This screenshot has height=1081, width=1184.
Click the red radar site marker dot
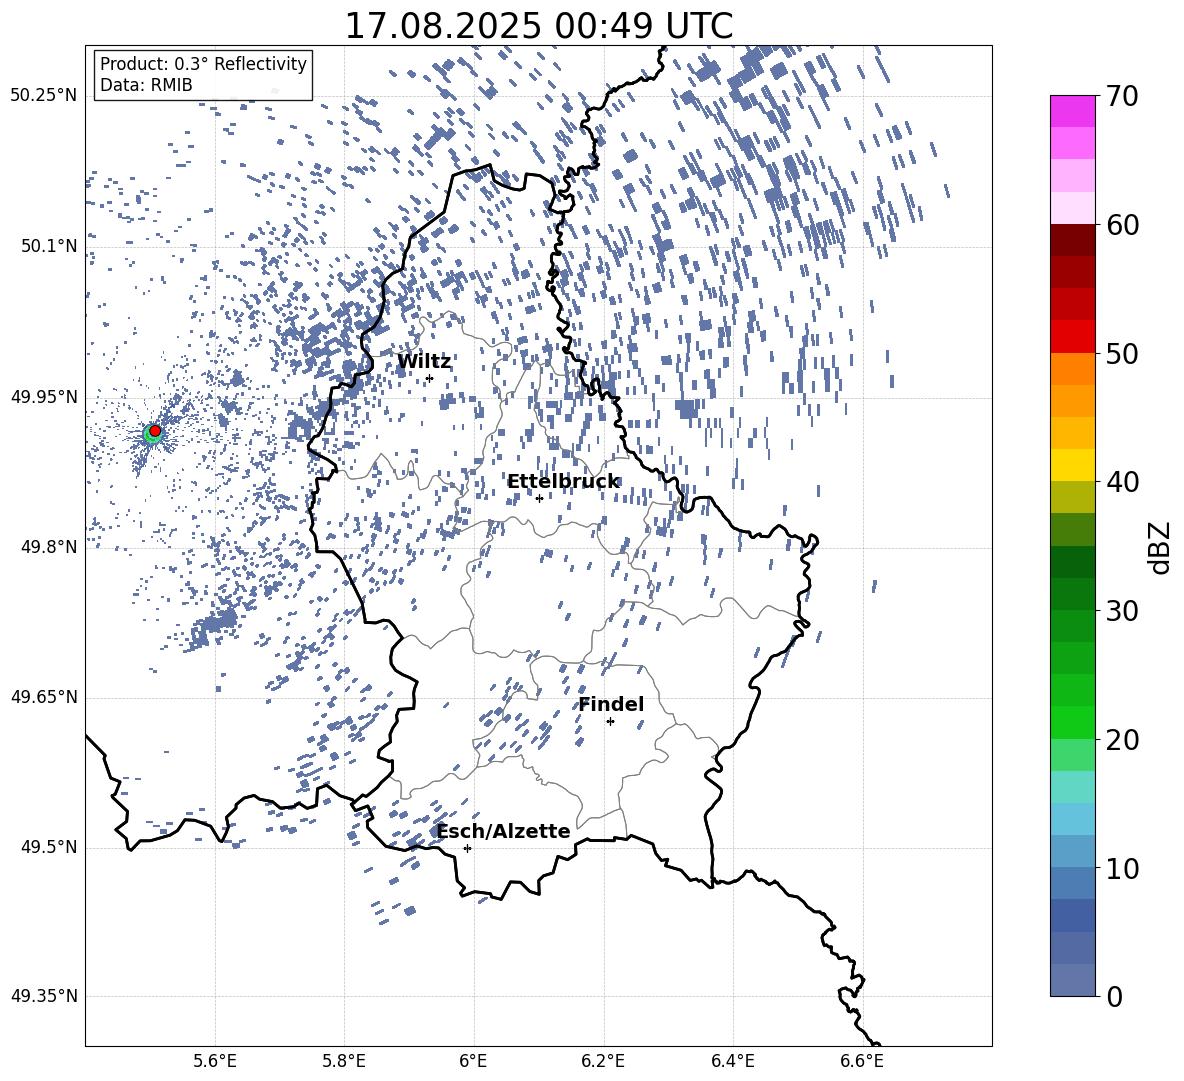(155, 431)
